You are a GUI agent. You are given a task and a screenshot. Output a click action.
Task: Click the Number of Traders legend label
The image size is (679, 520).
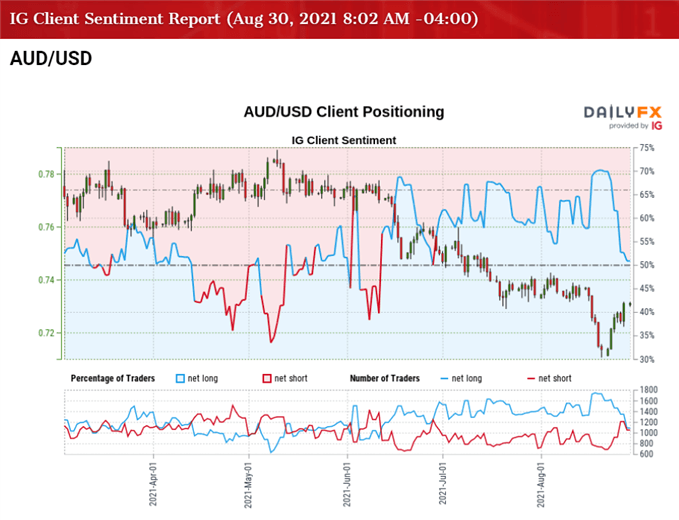(x=385, y=378)
